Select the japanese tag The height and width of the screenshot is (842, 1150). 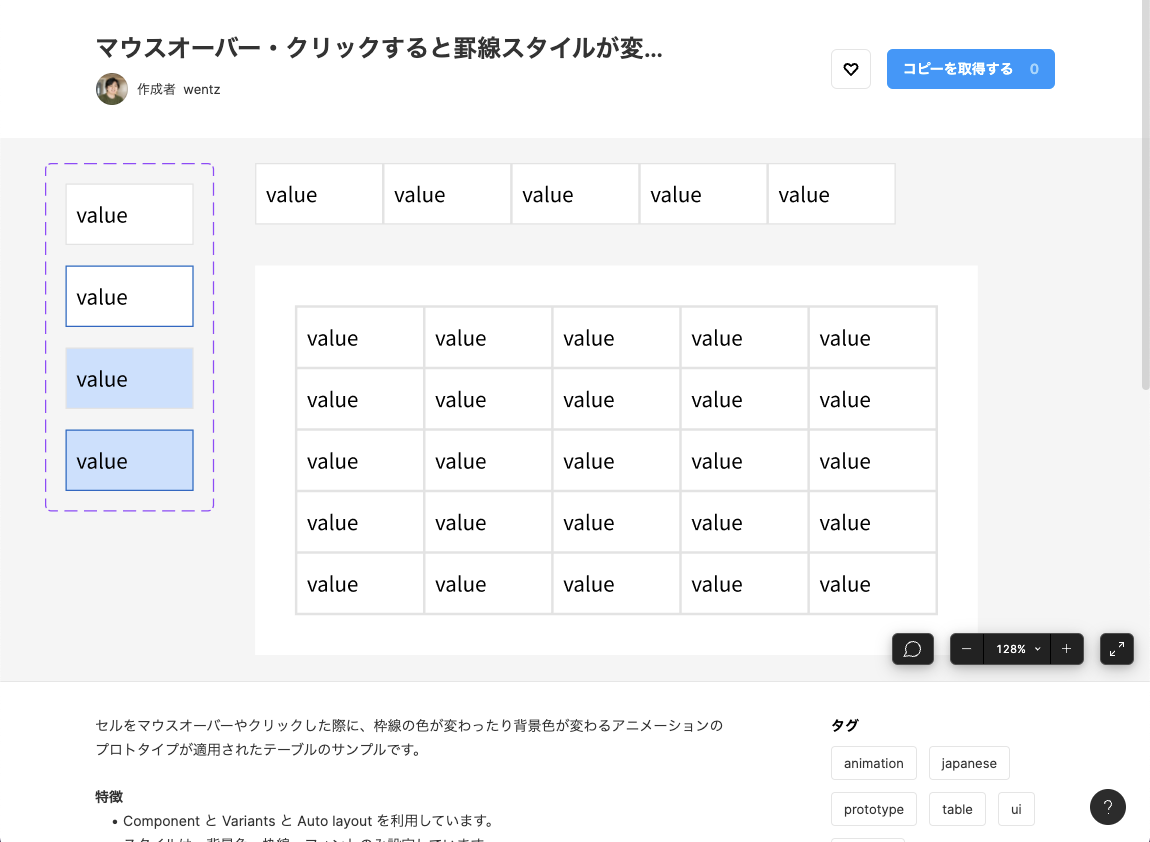(x=968, y=763)
